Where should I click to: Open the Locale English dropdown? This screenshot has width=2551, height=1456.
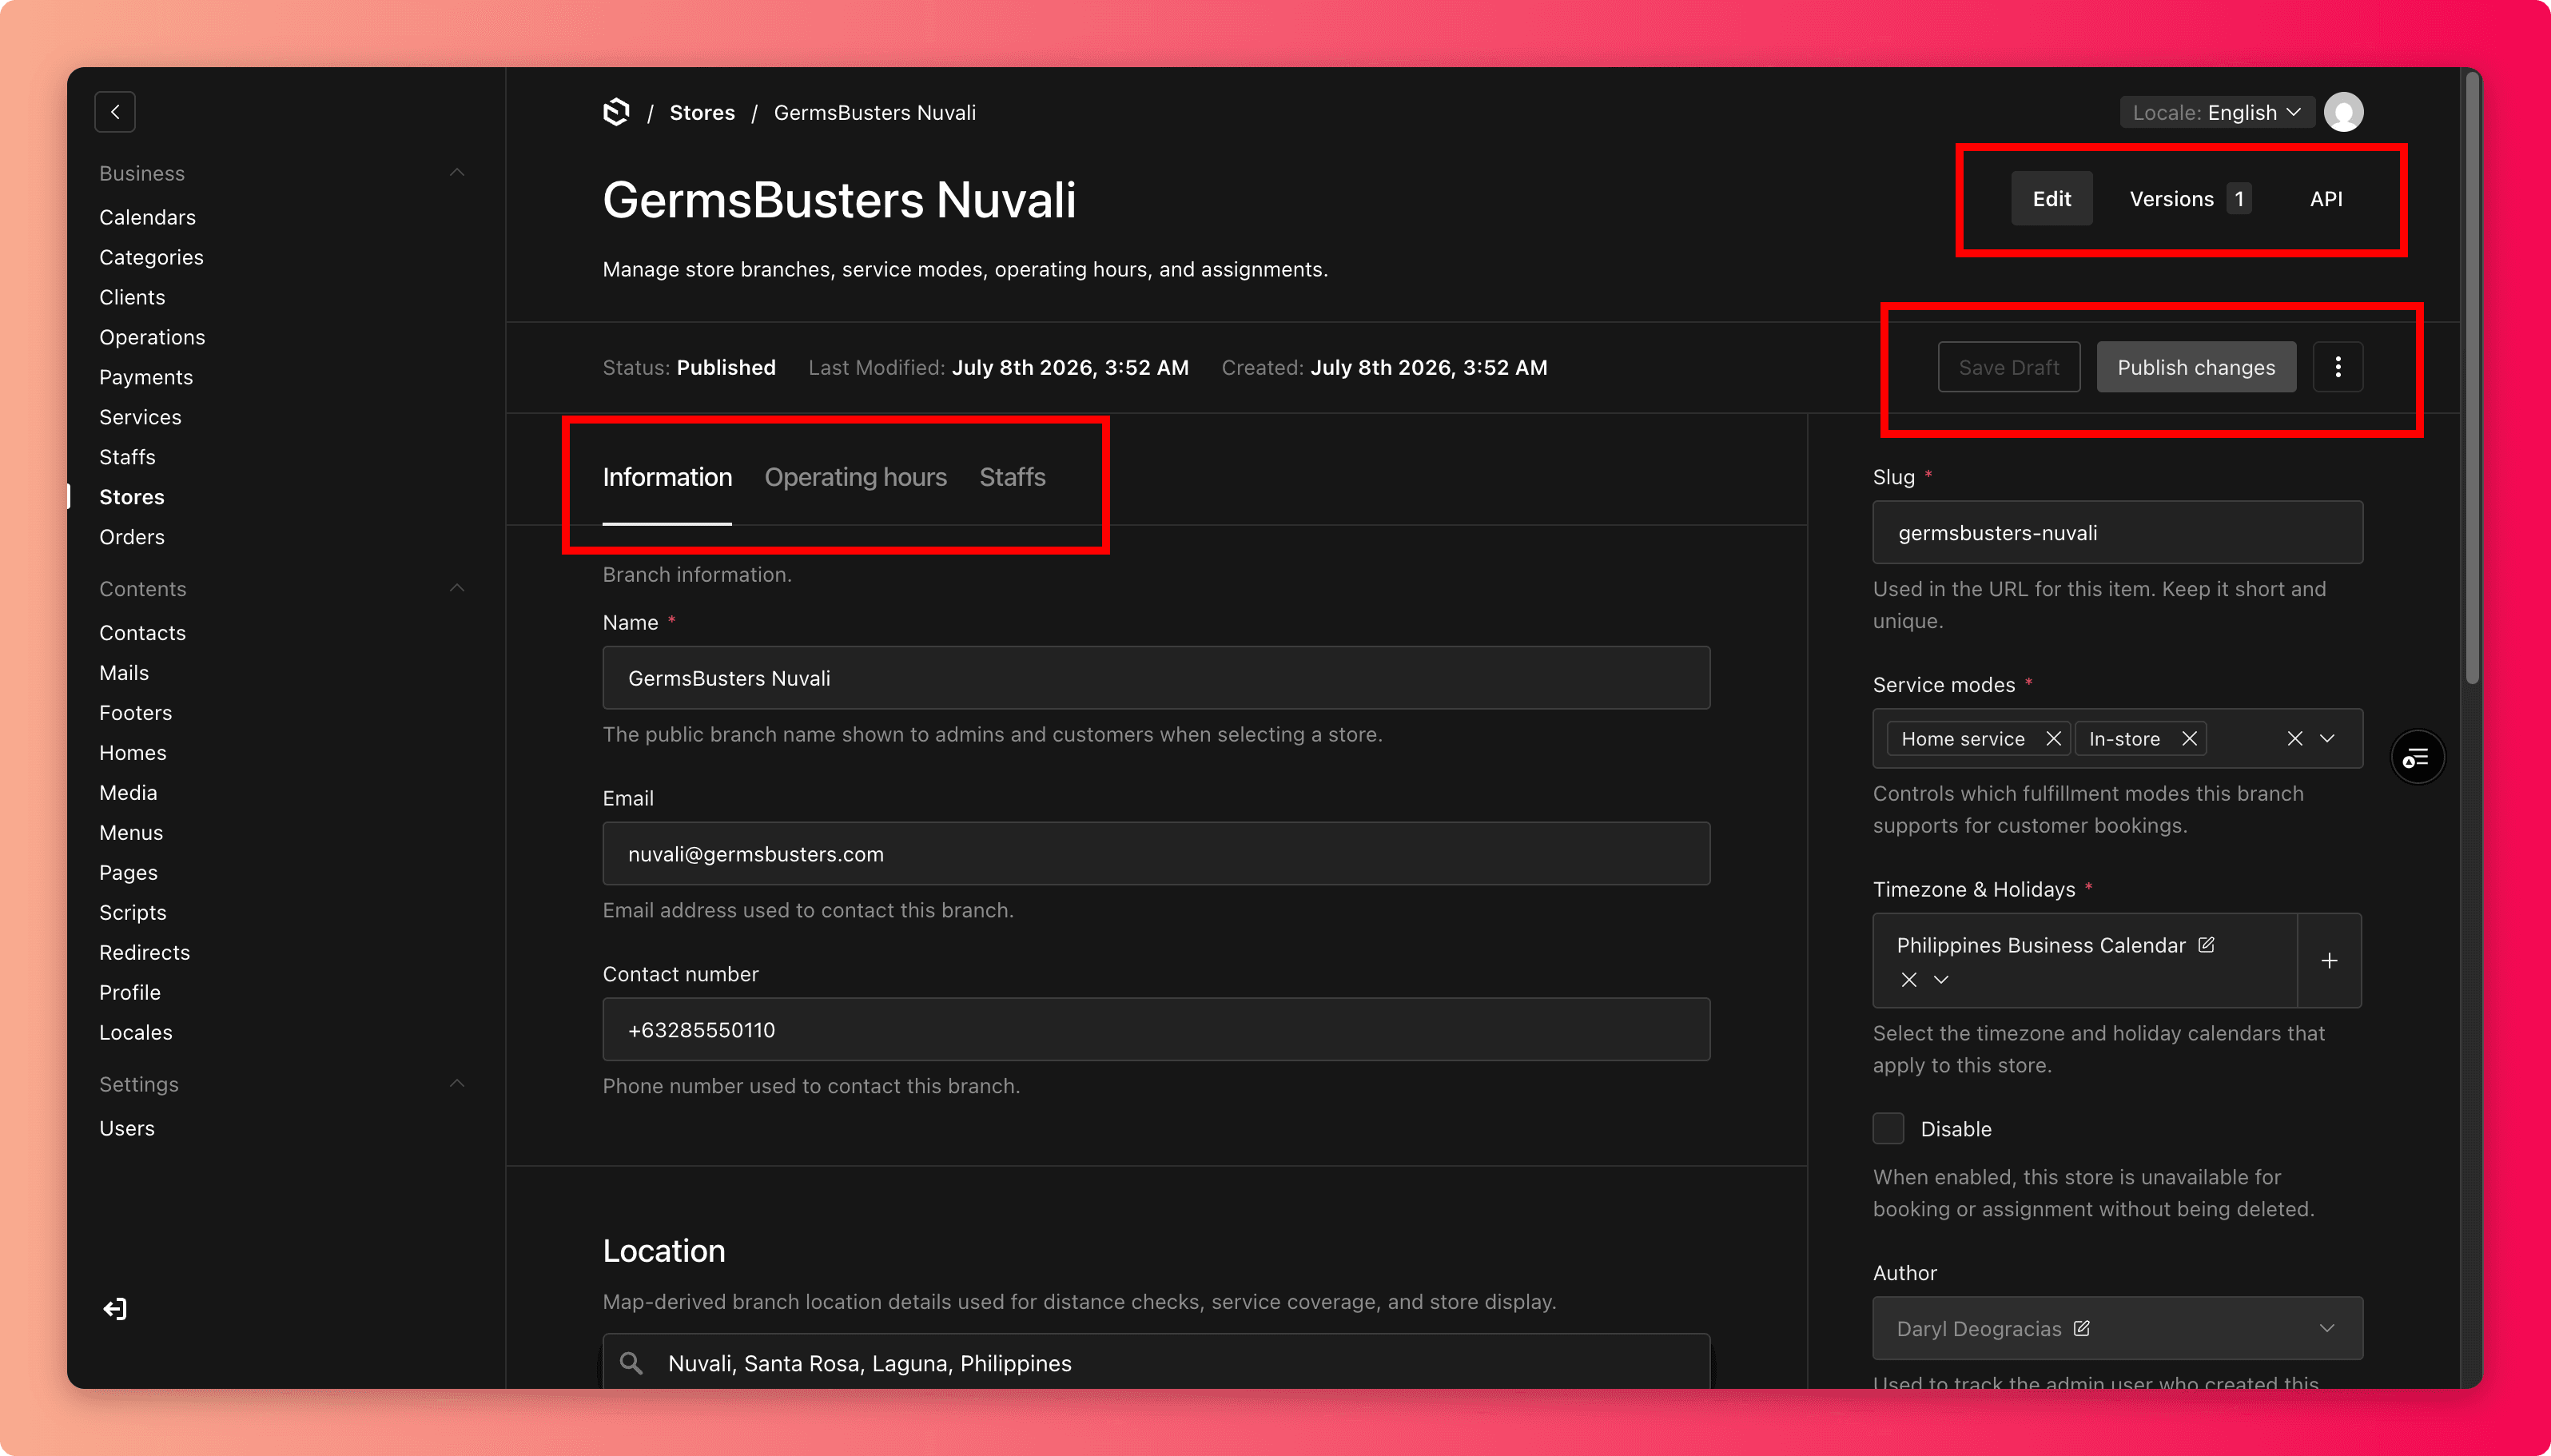pyautogui.click(x=2216, y=112)
